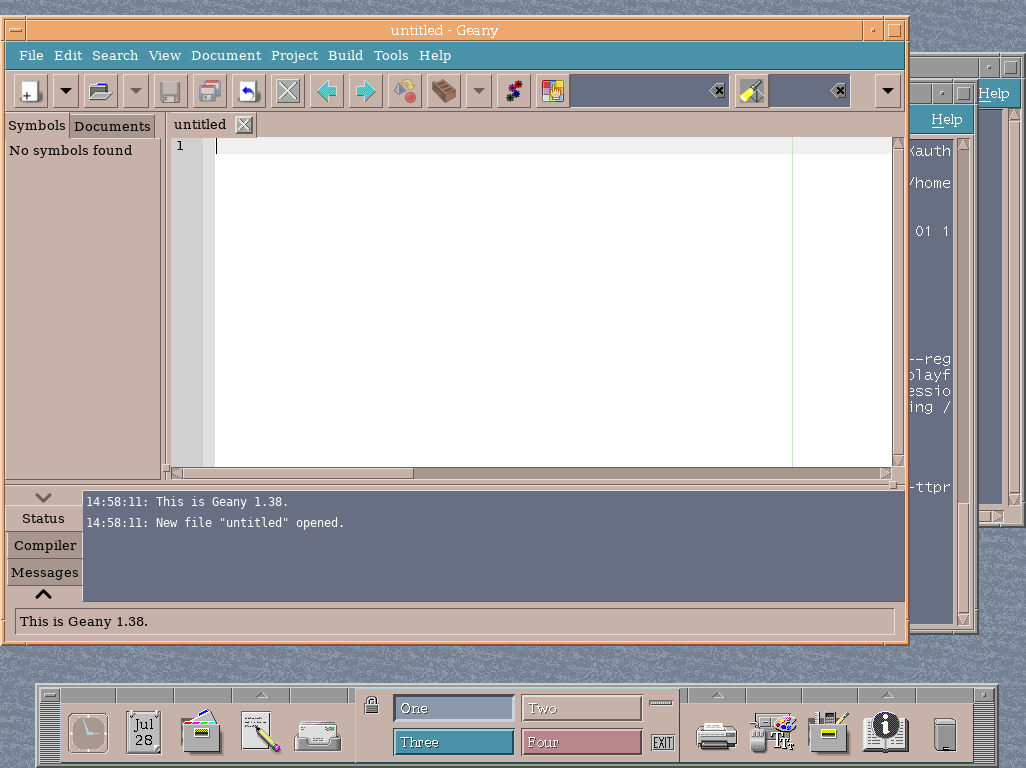Image resolution: width=1026 pixels, height=768 pixels.
Task: Save all open files
Action: [207, 91]
